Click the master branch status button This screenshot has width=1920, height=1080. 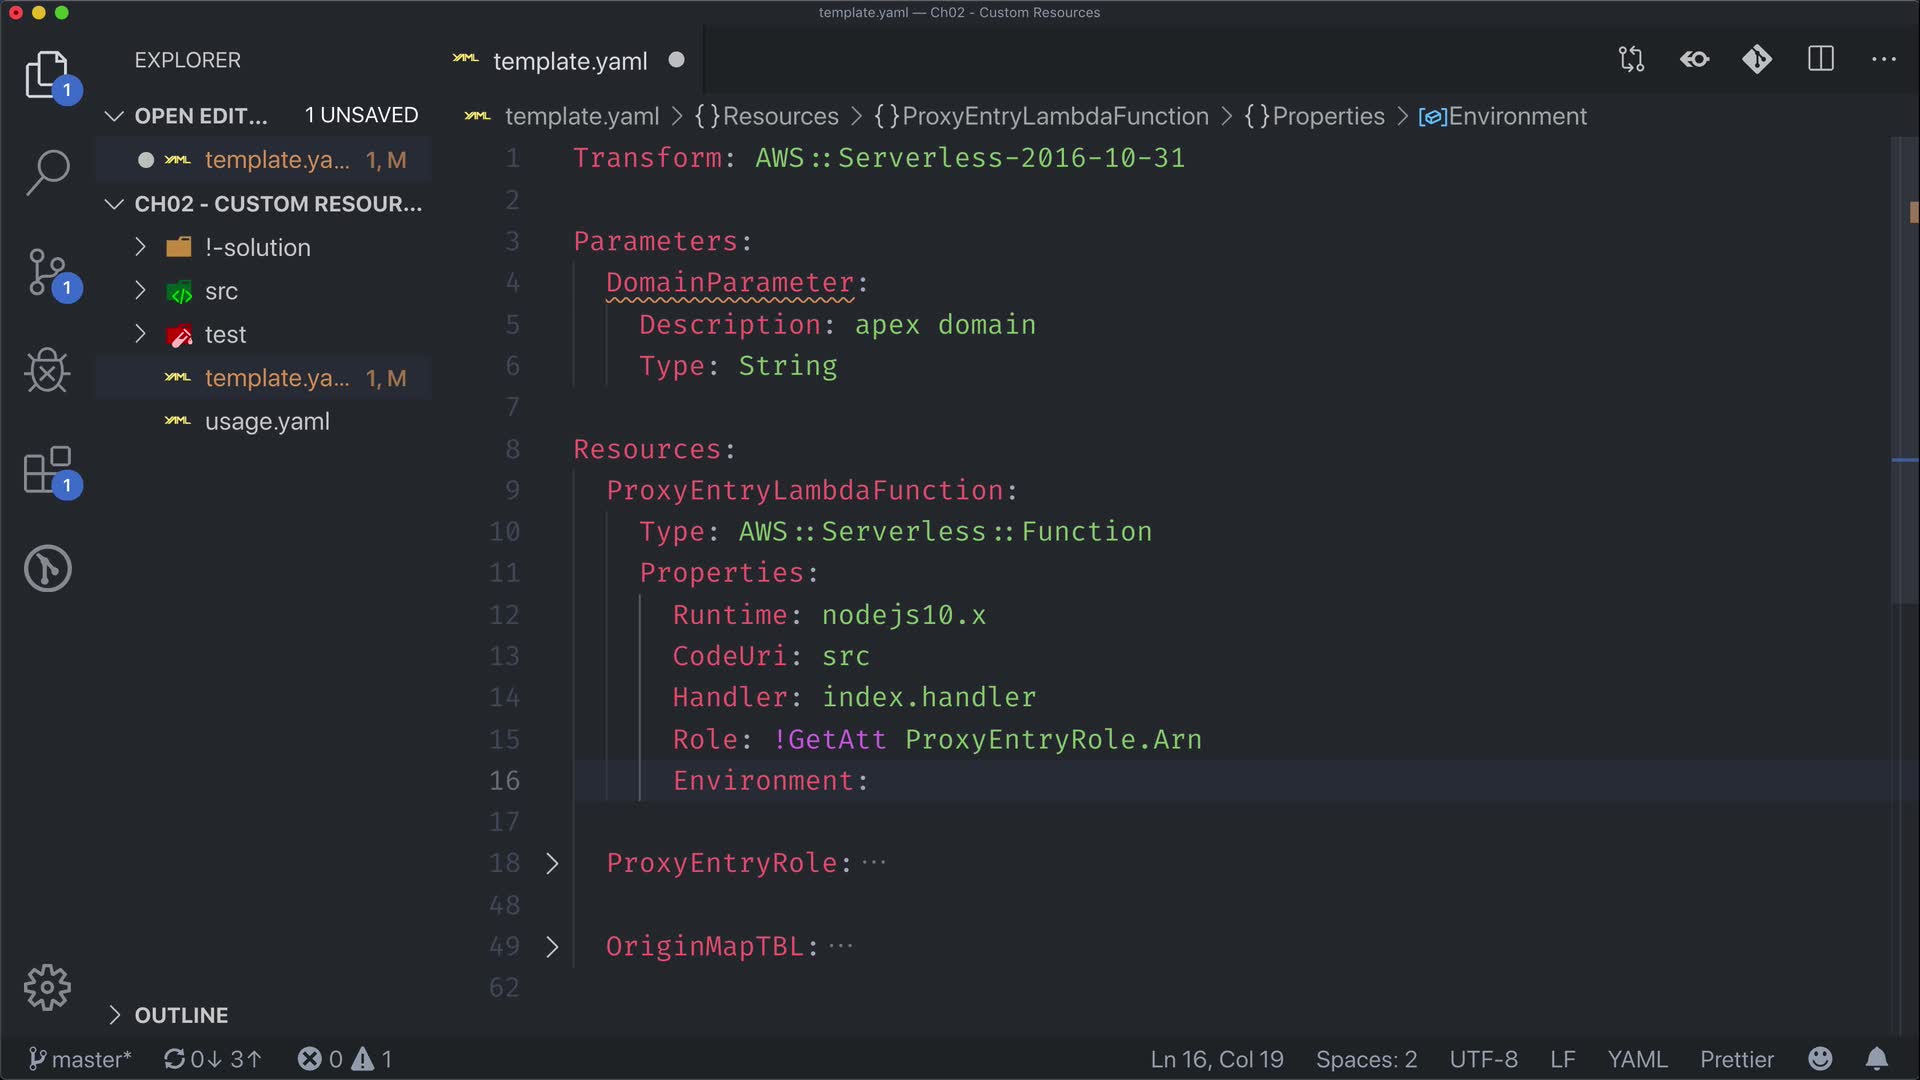(80, 1059)
